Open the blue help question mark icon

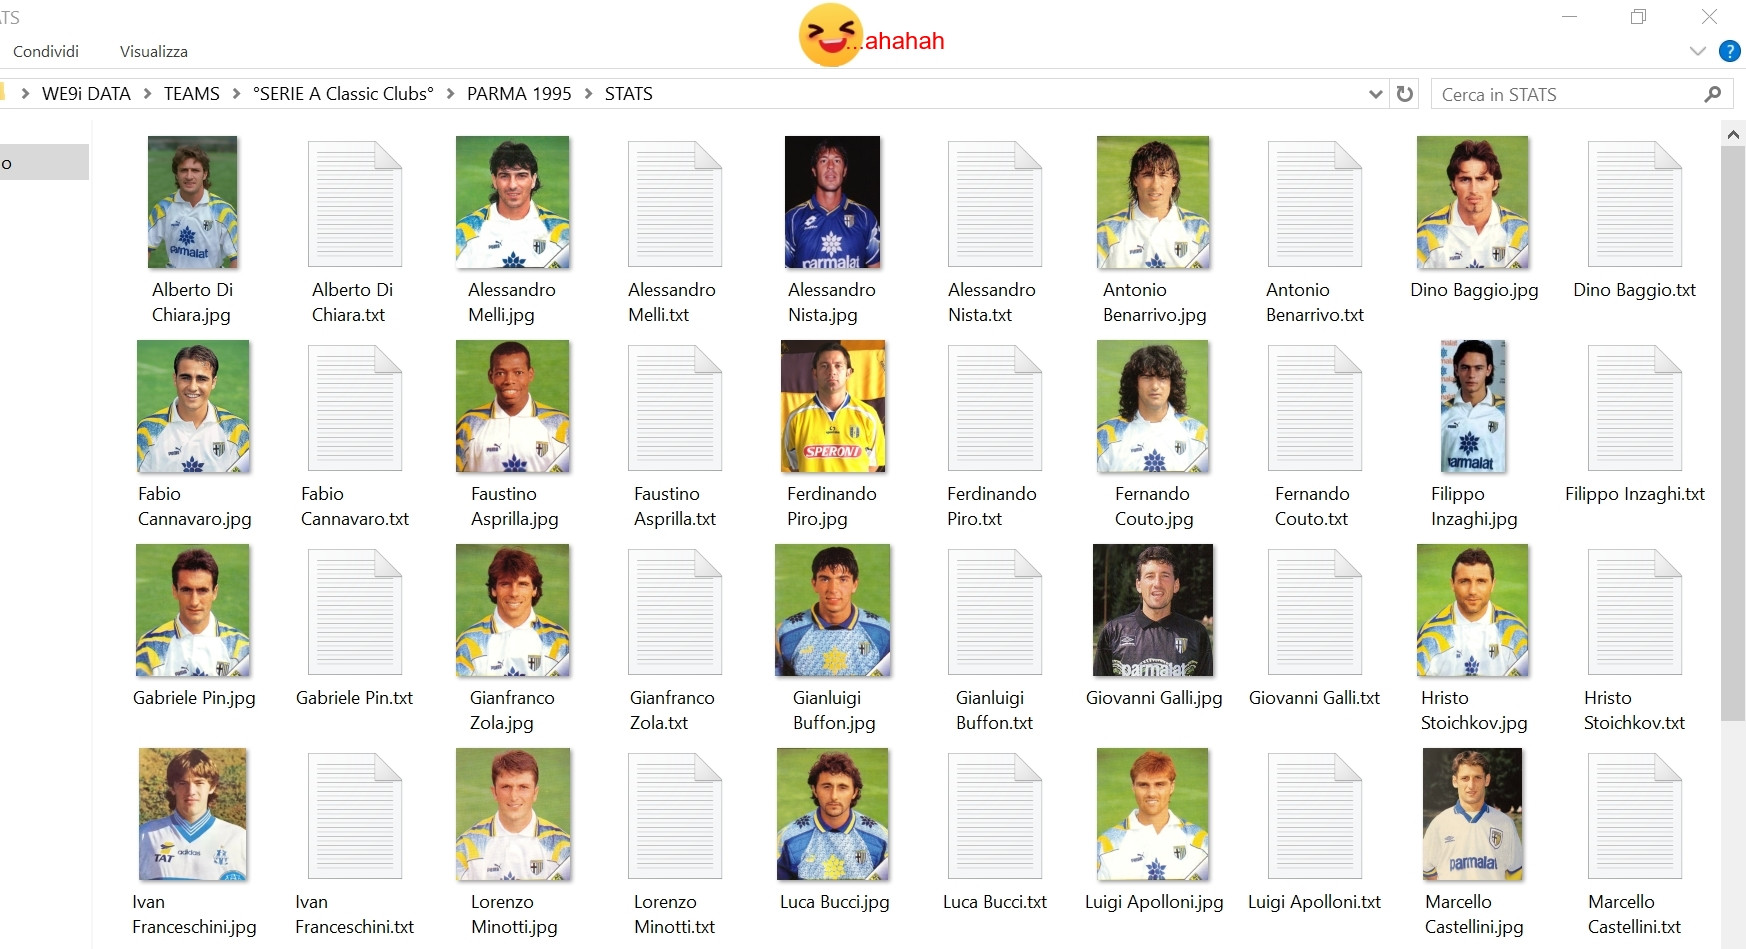pyautogui.click(x=1729, y=51)
